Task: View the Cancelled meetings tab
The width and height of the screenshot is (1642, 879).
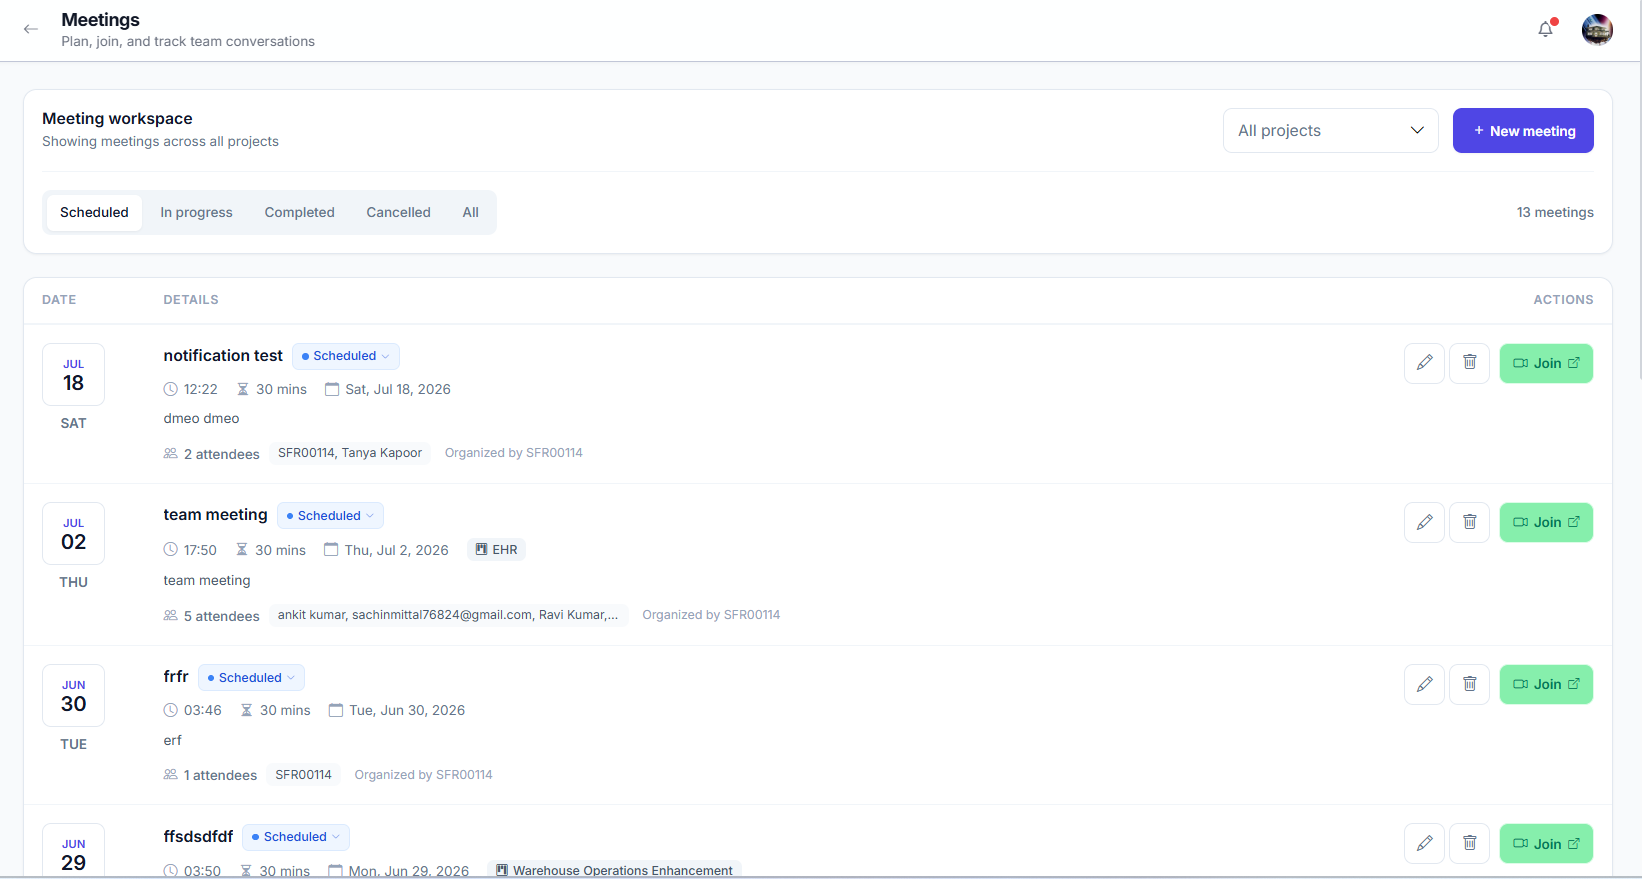Action: click(398, 212)
